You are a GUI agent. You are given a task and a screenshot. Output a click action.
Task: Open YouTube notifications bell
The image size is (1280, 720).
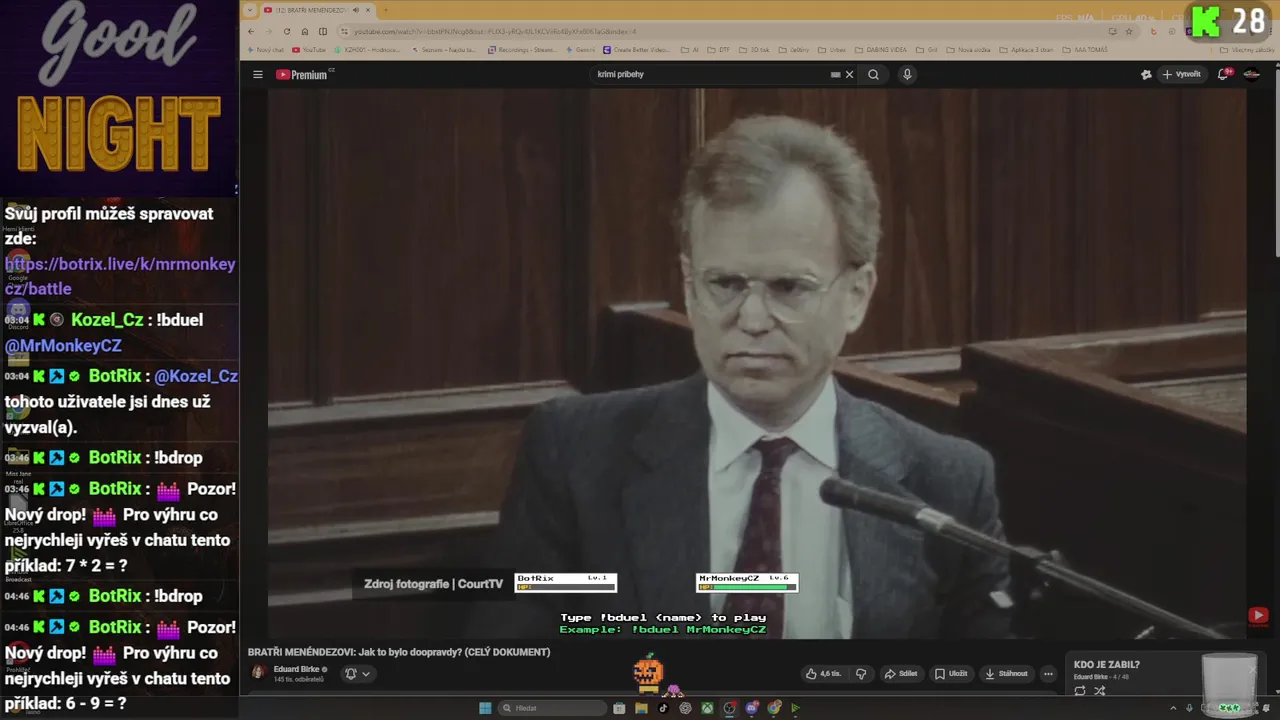1223,74
